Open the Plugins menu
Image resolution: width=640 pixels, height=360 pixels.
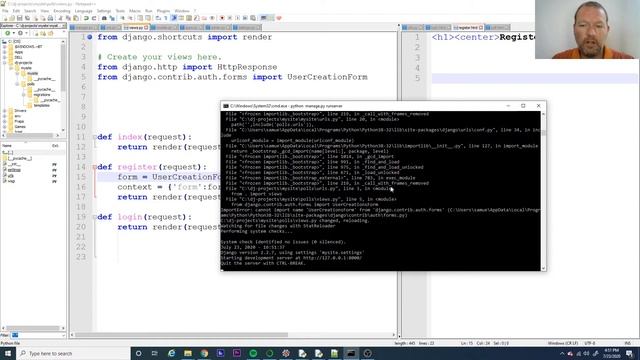[163, 11]
